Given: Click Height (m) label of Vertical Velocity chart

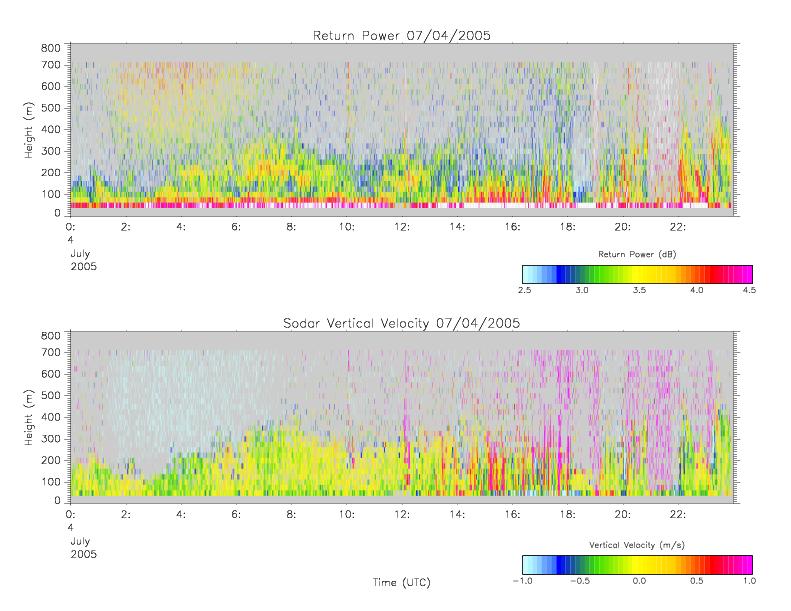Looking at the screenshot, I should coord(29,417).
